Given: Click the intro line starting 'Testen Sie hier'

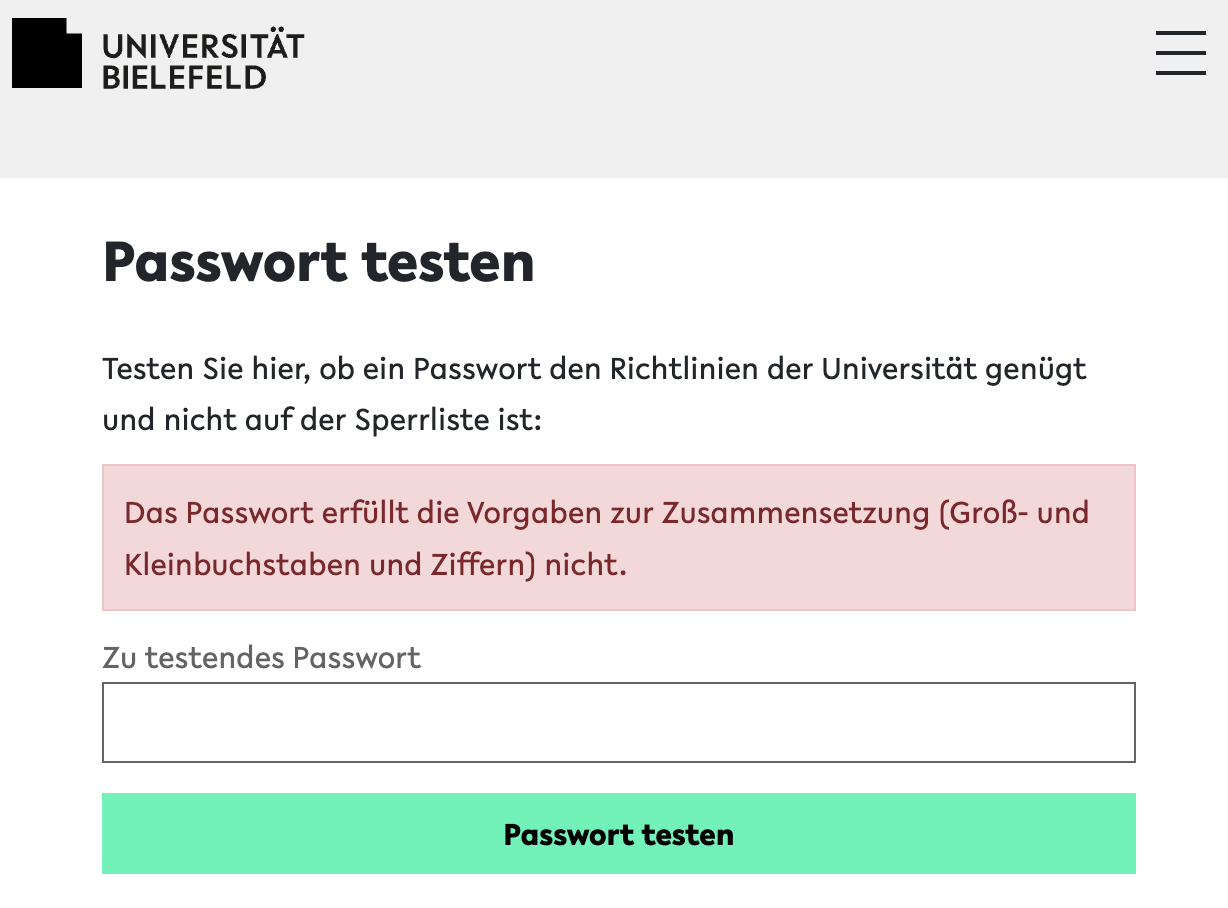Looking at the screenshot, I should click(x=594, y=369).
